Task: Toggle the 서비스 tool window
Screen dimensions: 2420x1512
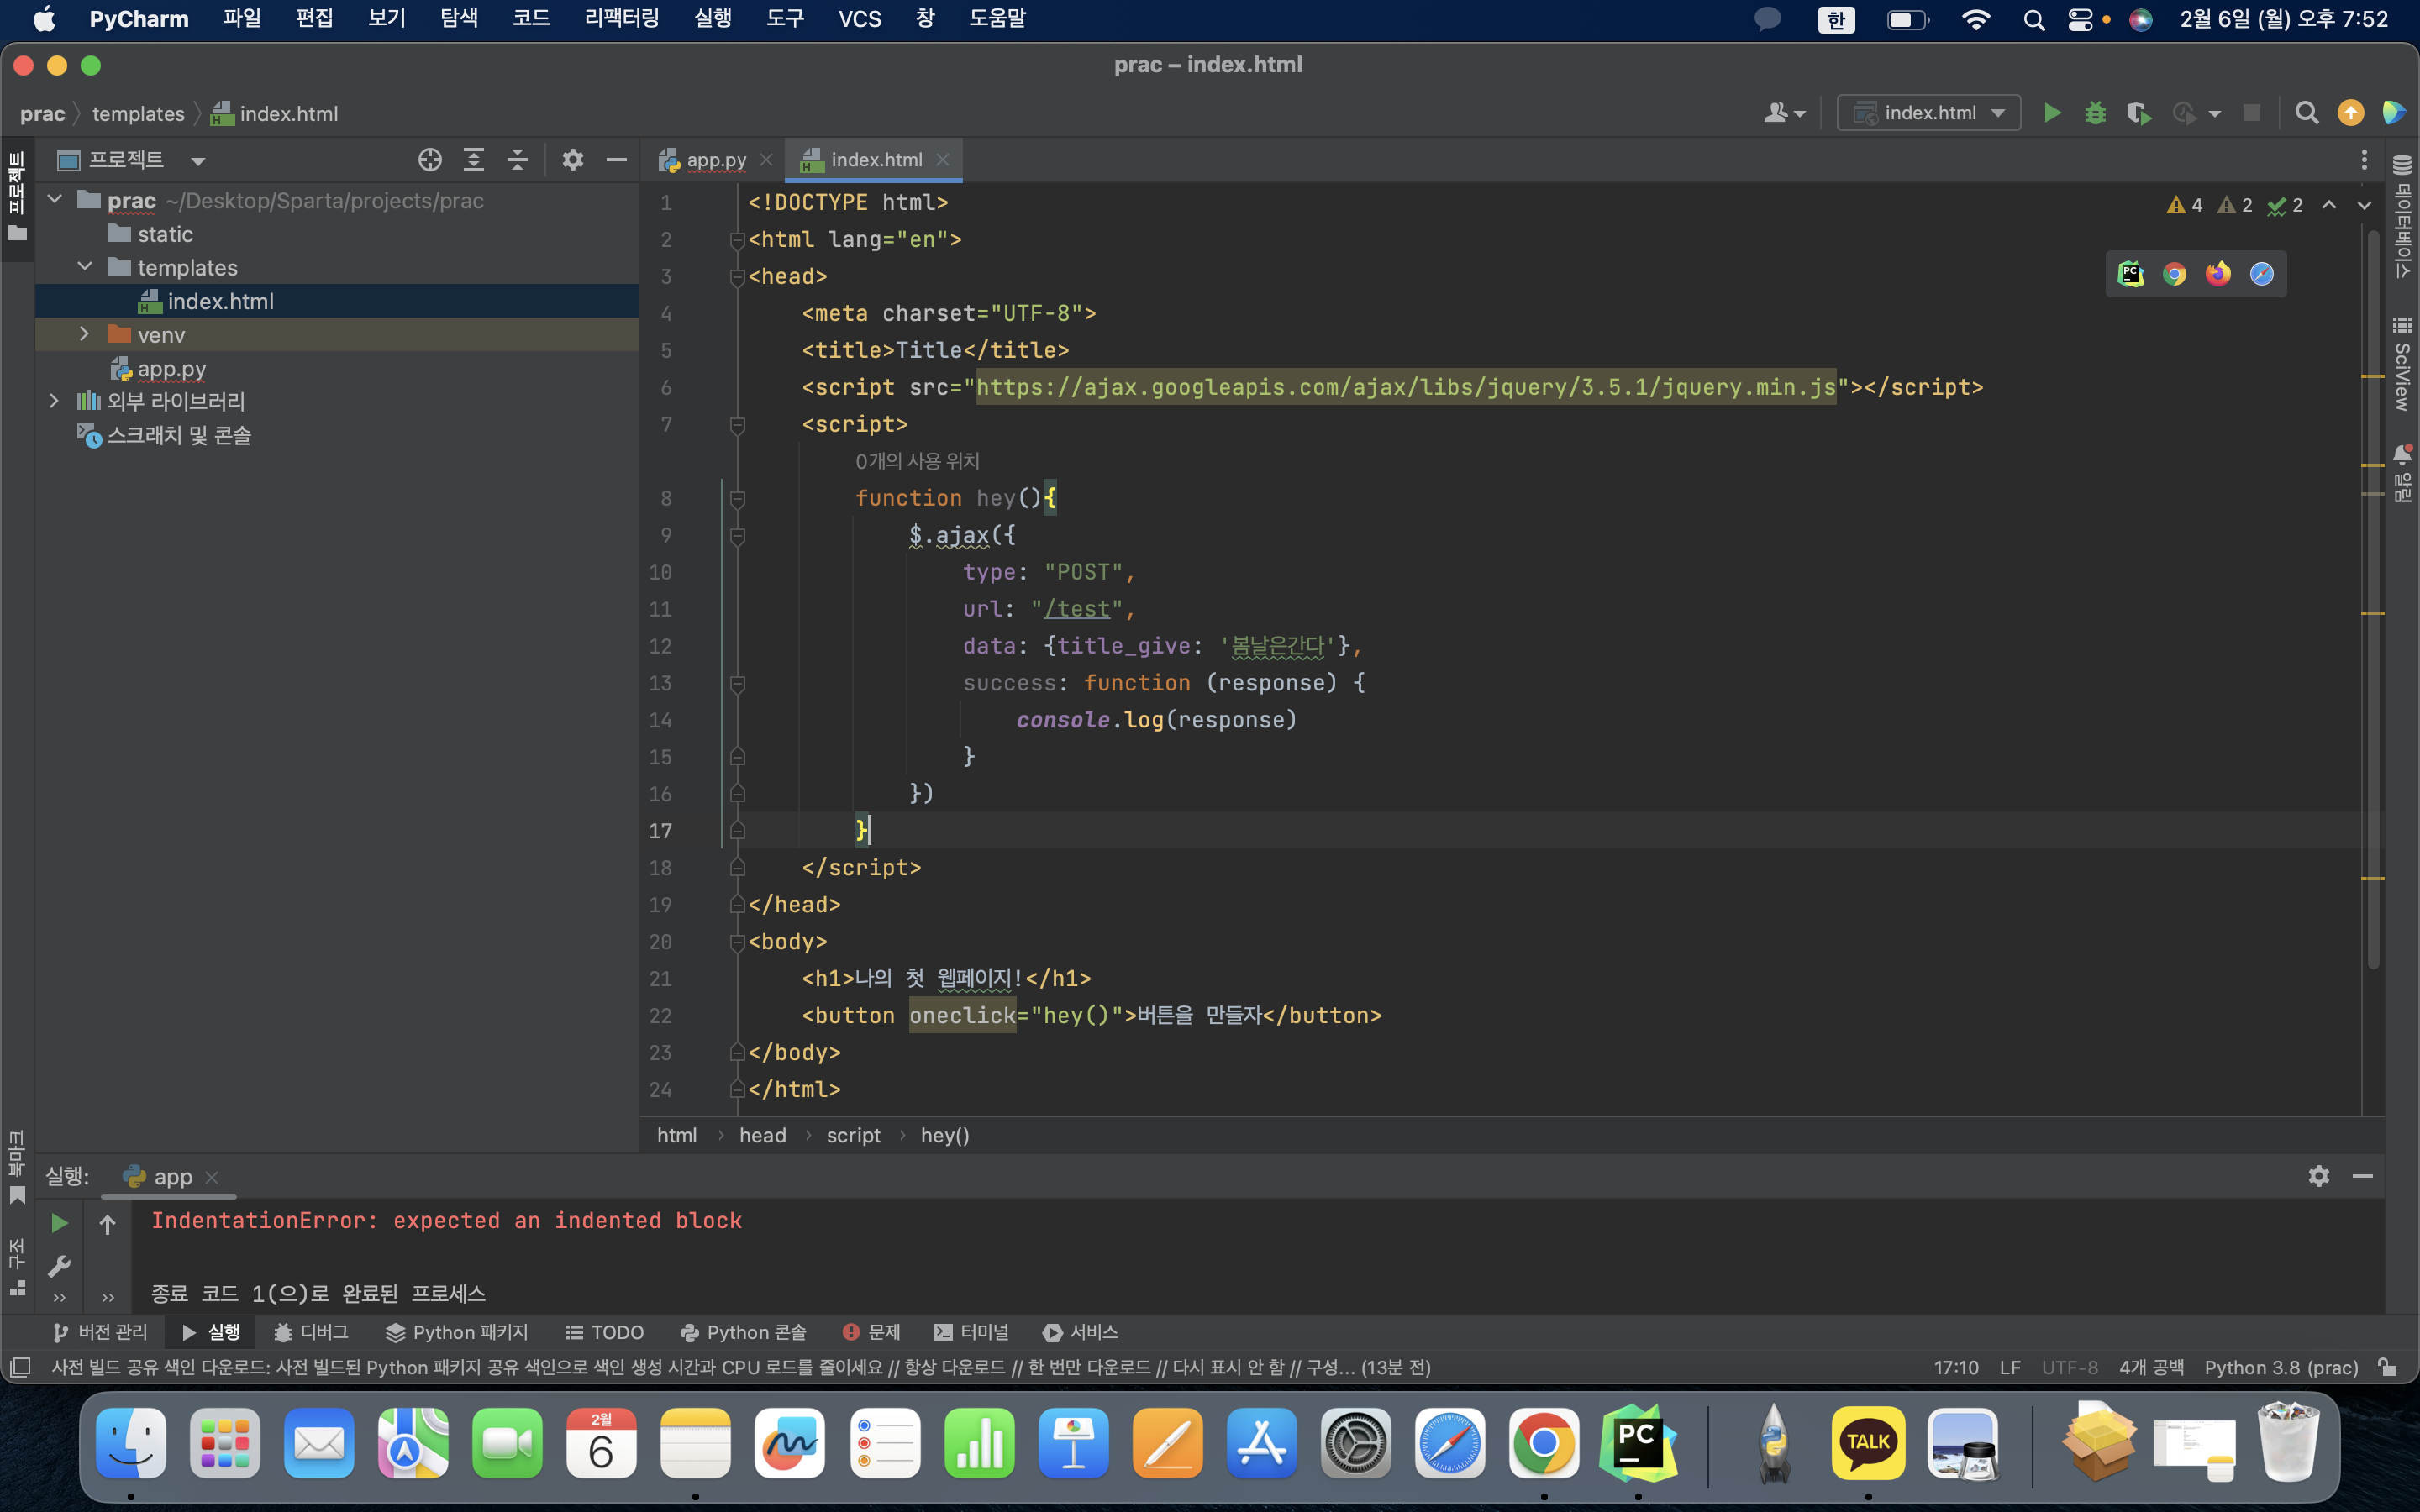Action: pos(1081,1332)
